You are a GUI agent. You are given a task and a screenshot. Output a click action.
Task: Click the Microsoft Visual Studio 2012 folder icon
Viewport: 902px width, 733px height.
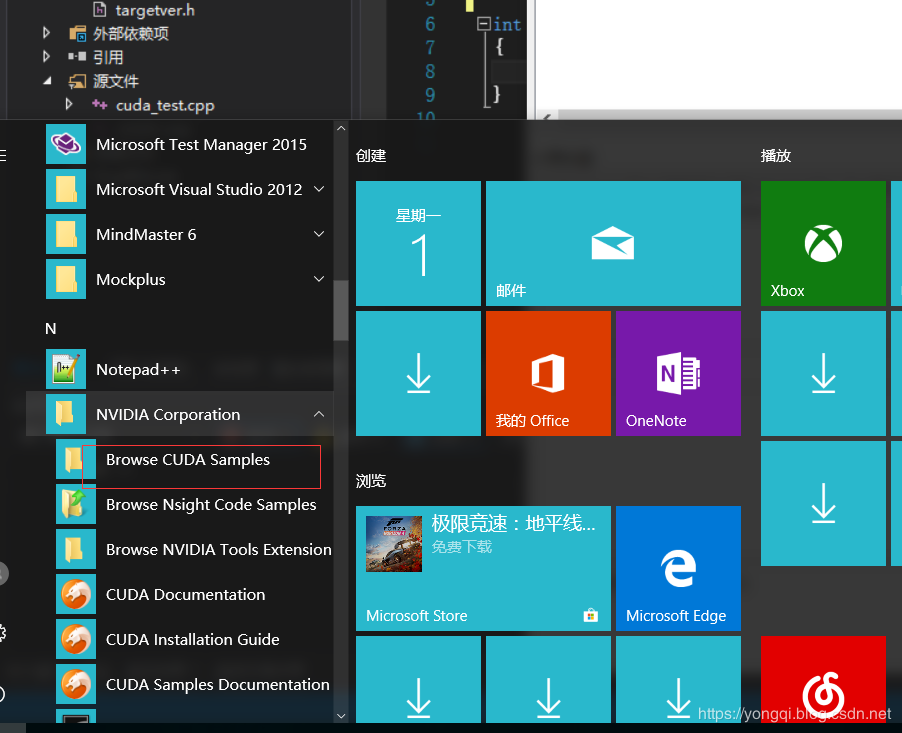point(66,189)
